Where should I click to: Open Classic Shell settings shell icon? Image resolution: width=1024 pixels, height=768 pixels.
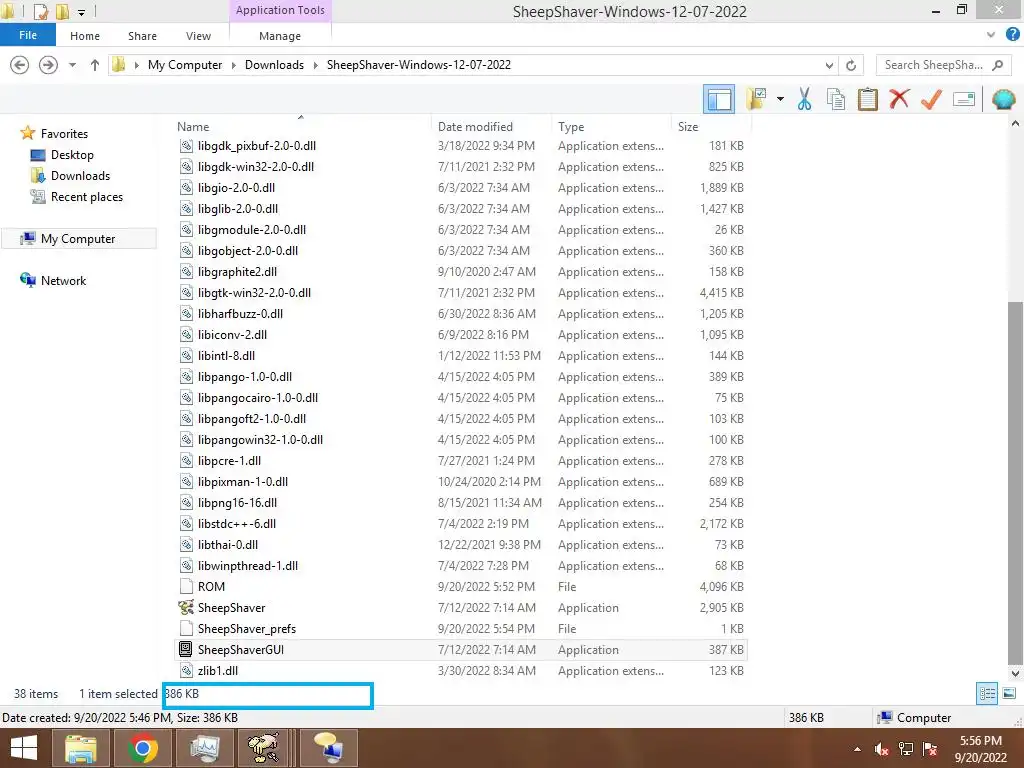pyautogui.click(x=1003, y=99)
